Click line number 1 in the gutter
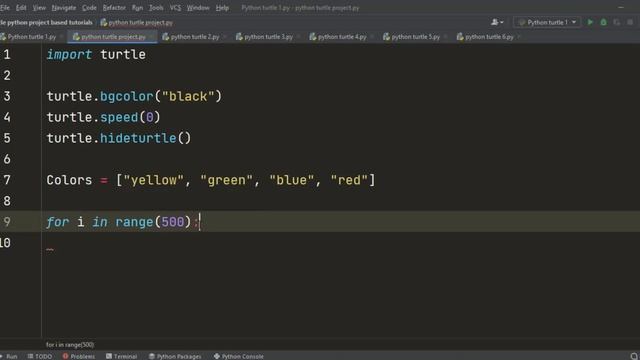Image resolution: width=640 pixels, height=360 pixels. point(7,54)
